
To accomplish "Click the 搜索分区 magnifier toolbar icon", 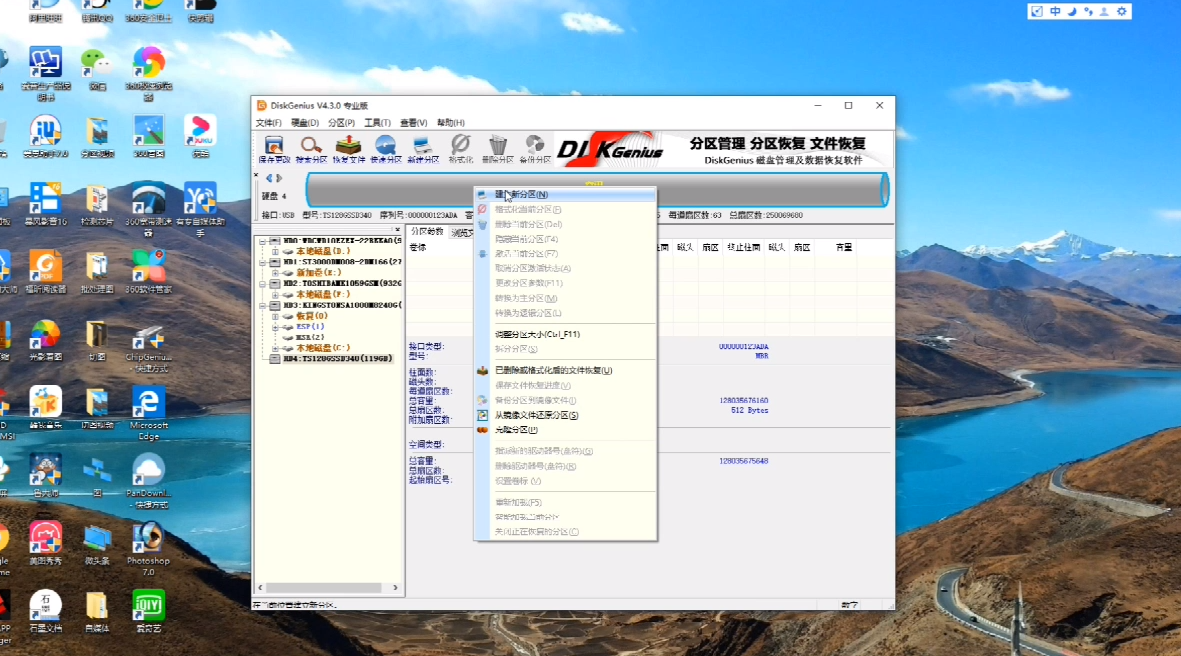I will [311, 149].
